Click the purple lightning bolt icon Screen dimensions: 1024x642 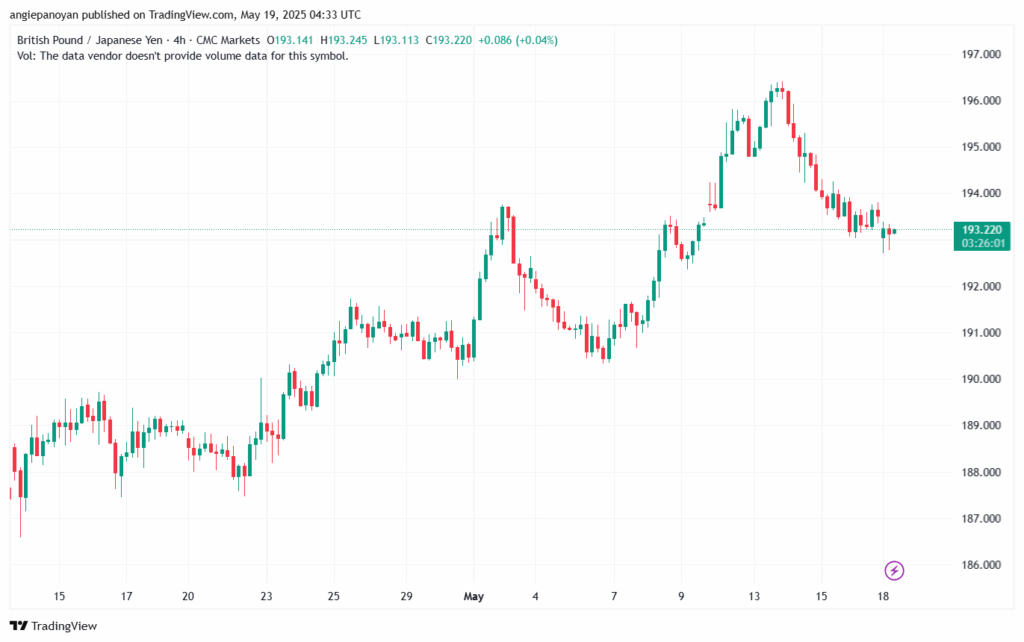(895, 570)
